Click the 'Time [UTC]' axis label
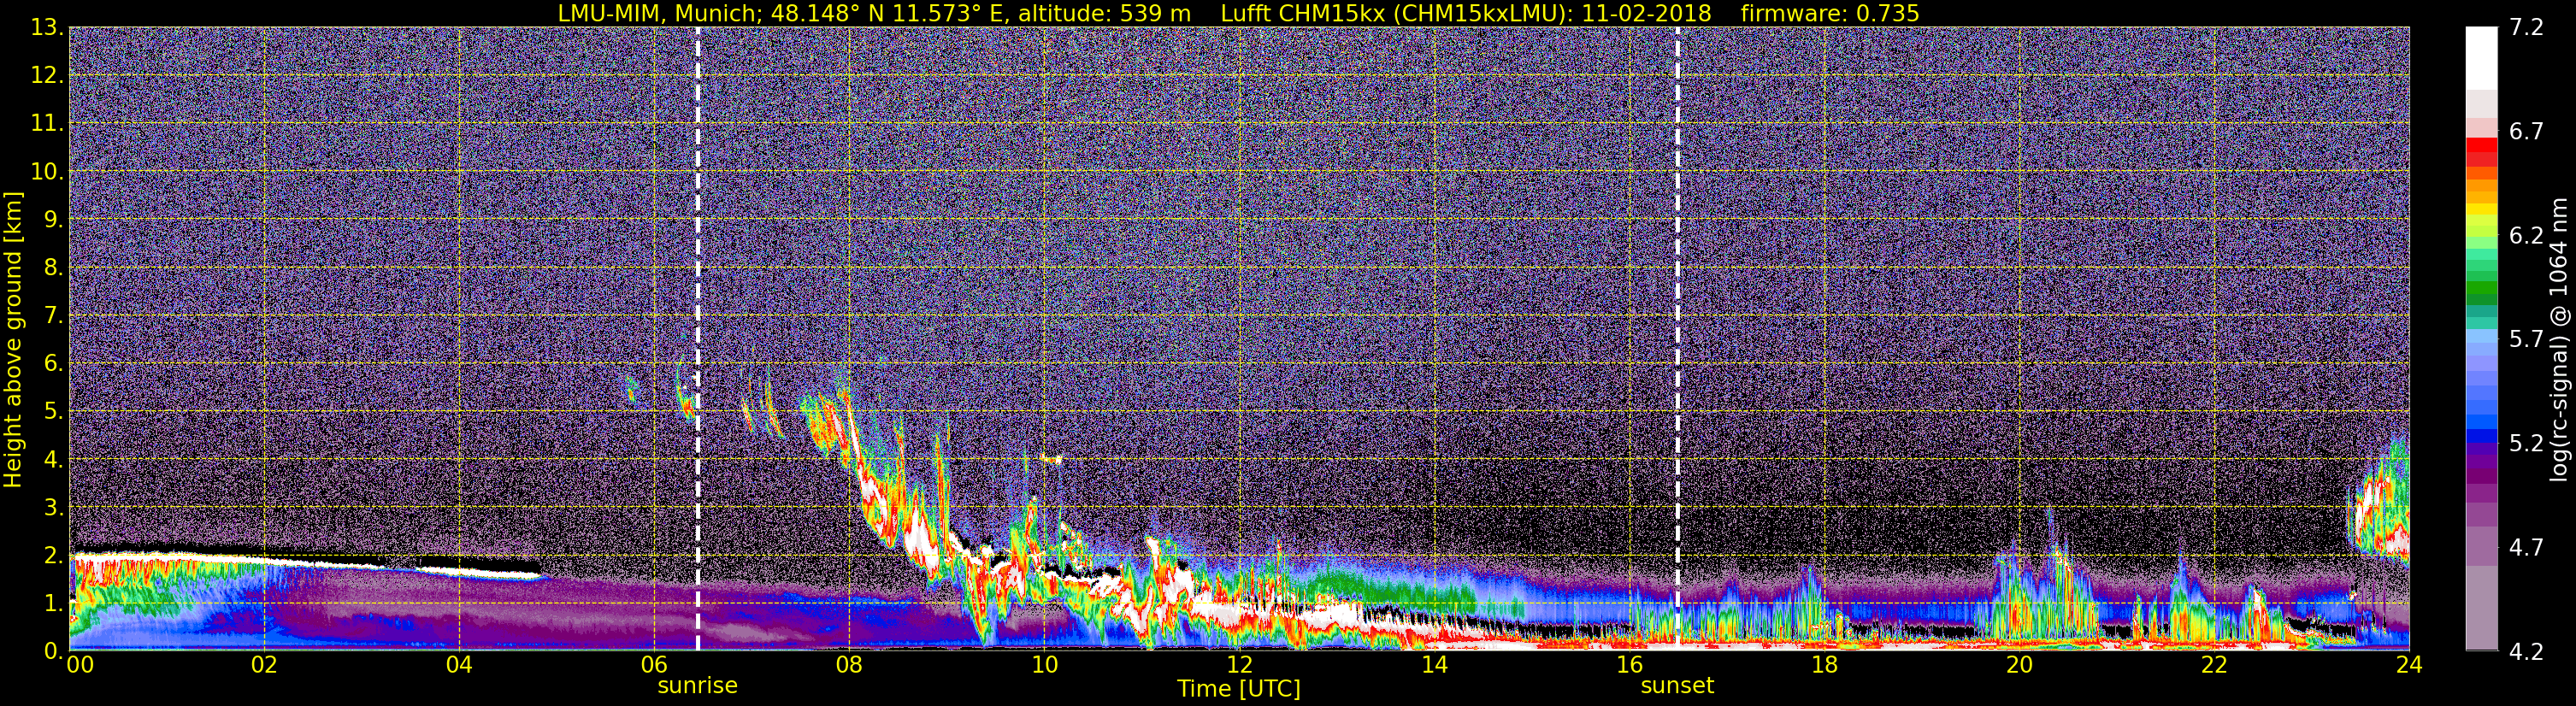 (1239, 689)
